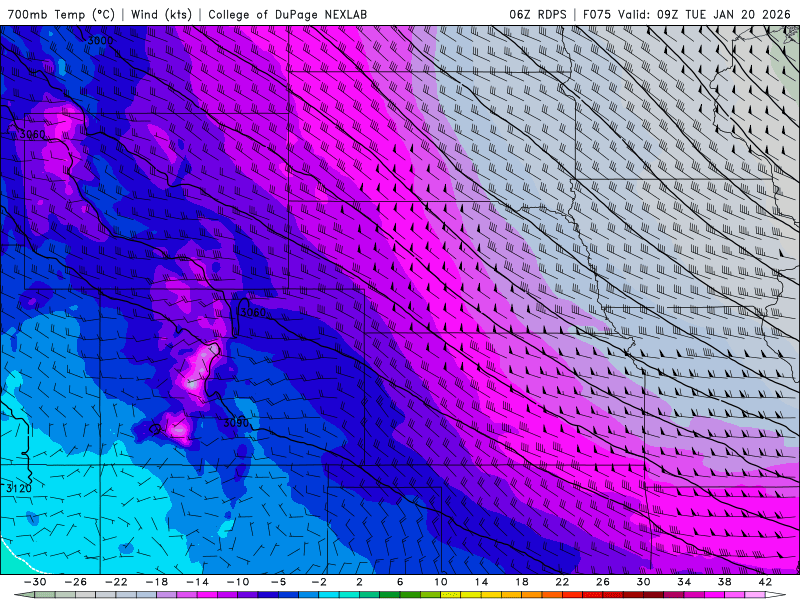
Task: Click the -26 colorbar label
Action: click(76, 582)
